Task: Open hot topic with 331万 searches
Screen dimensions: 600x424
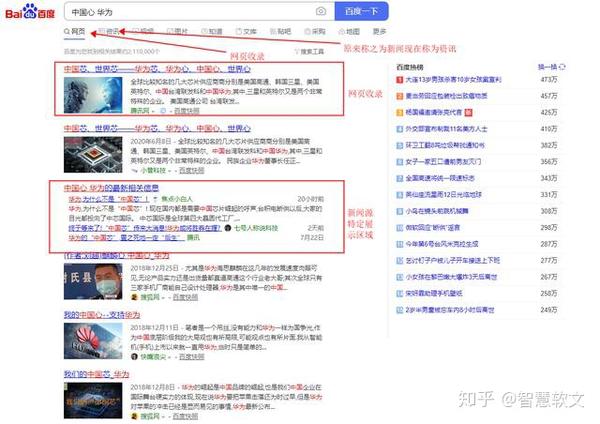Action: tap(443, 195)
